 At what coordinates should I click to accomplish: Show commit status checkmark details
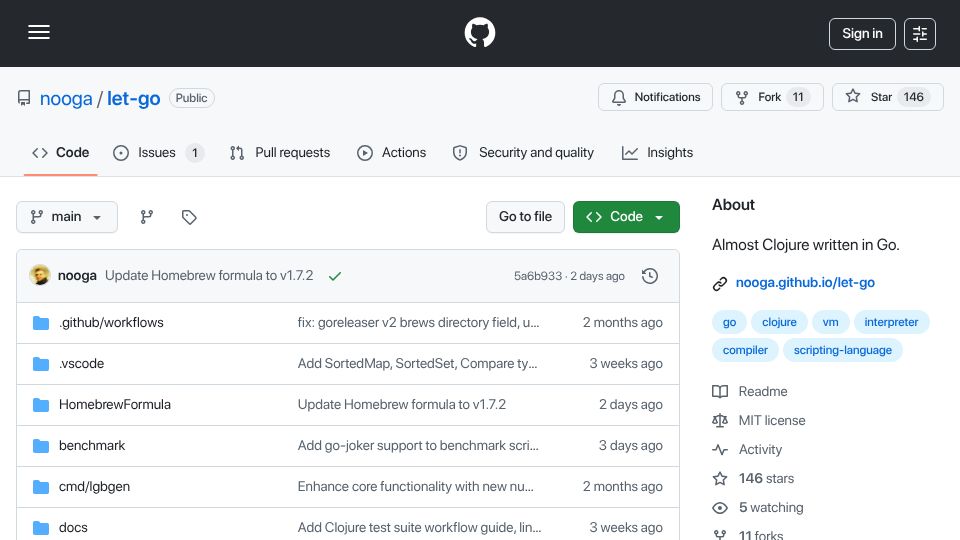coord(335,276)
